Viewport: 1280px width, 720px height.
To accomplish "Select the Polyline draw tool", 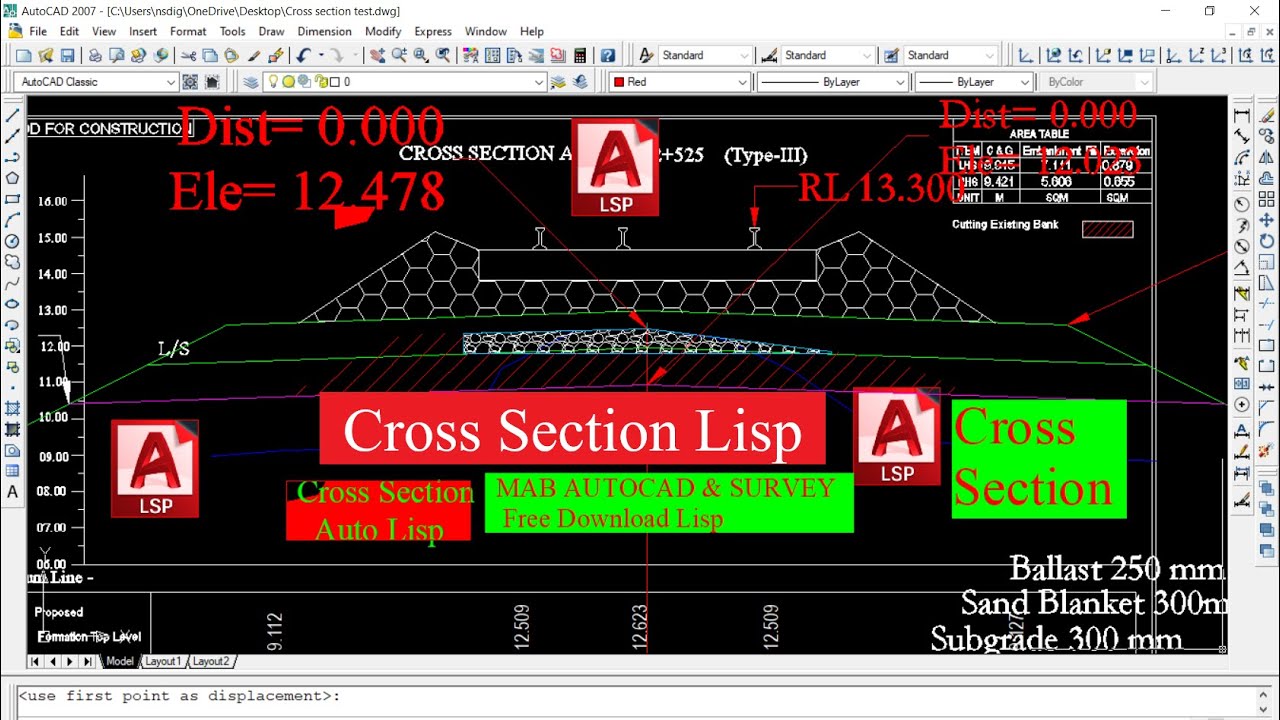I will coord(13,157).
